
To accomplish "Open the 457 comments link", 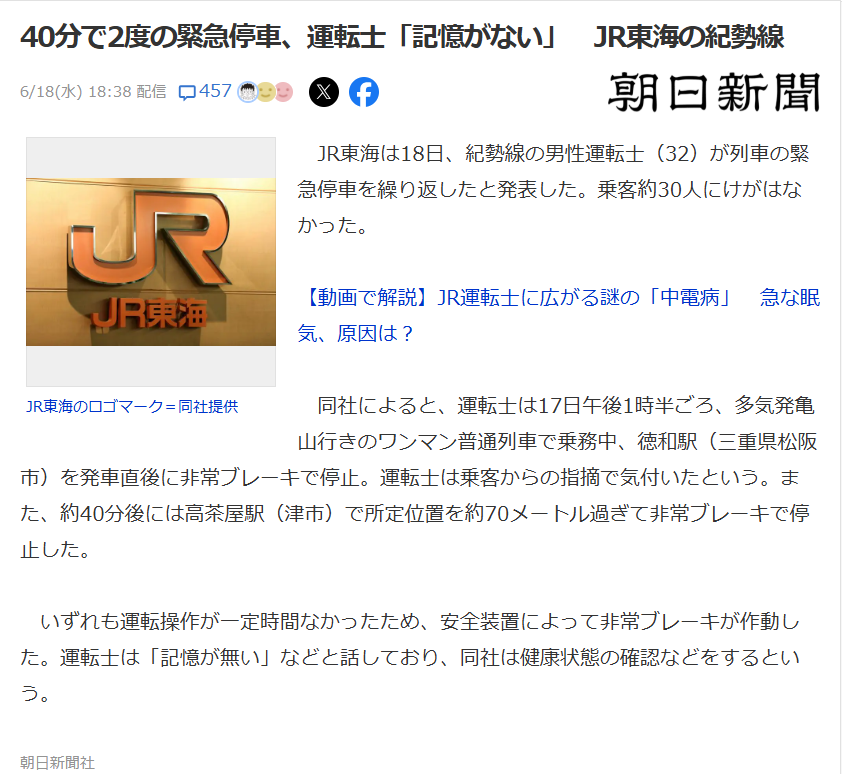I will 205,91.
